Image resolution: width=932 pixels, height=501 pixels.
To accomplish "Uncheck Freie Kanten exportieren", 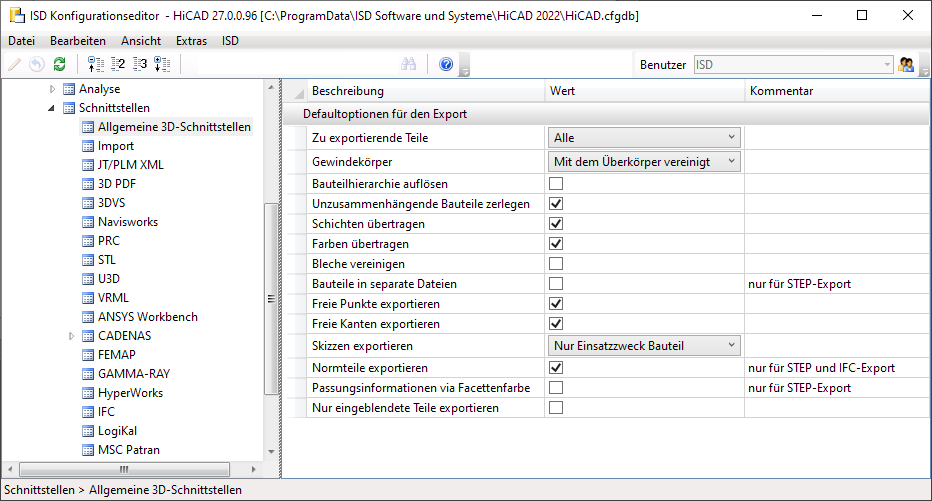I will [556, 324].
